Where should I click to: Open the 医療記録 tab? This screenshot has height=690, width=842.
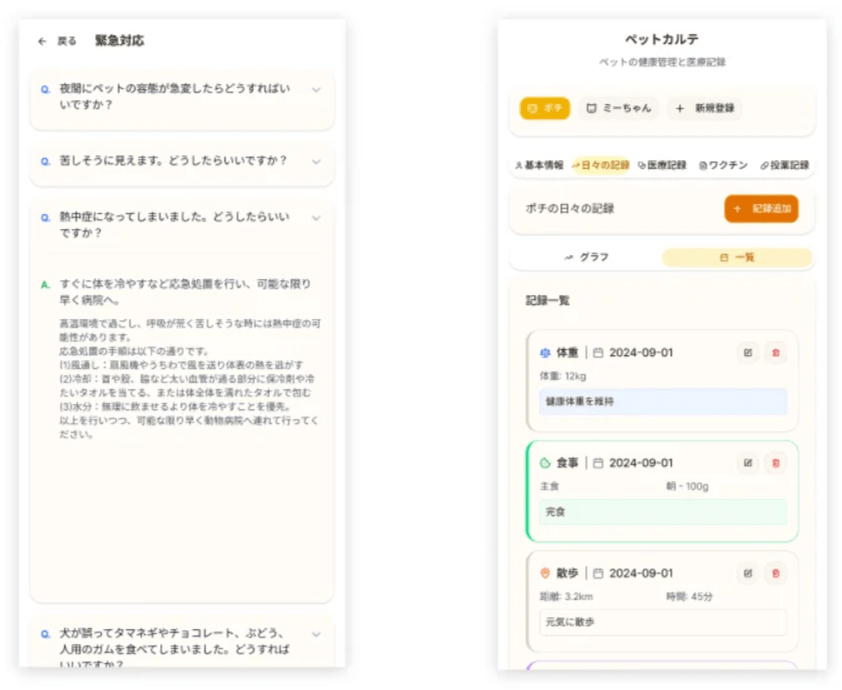click(662, 165)
